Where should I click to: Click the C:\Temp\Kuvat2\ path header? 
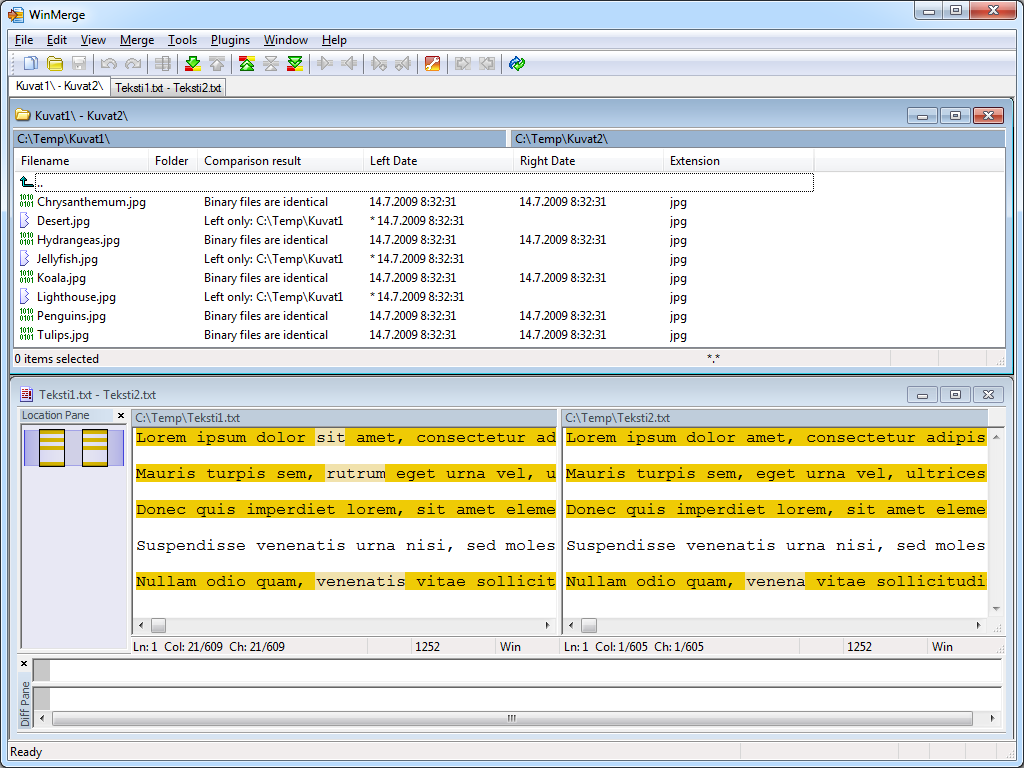pyautogui.click(x=758, y=138)
